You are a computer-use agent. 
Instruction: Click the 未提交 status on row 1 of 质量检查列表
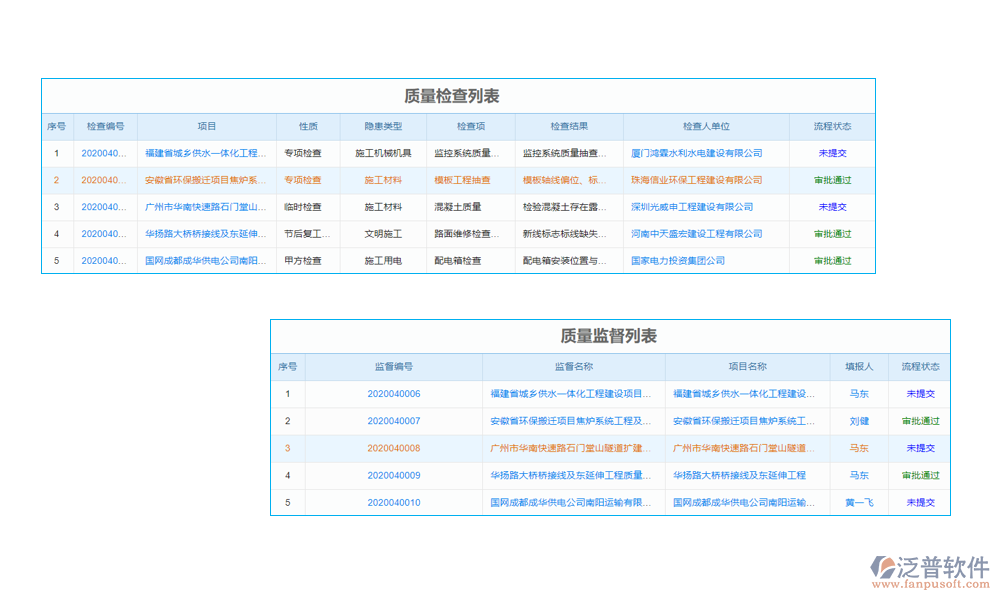(x=830, y=153)
